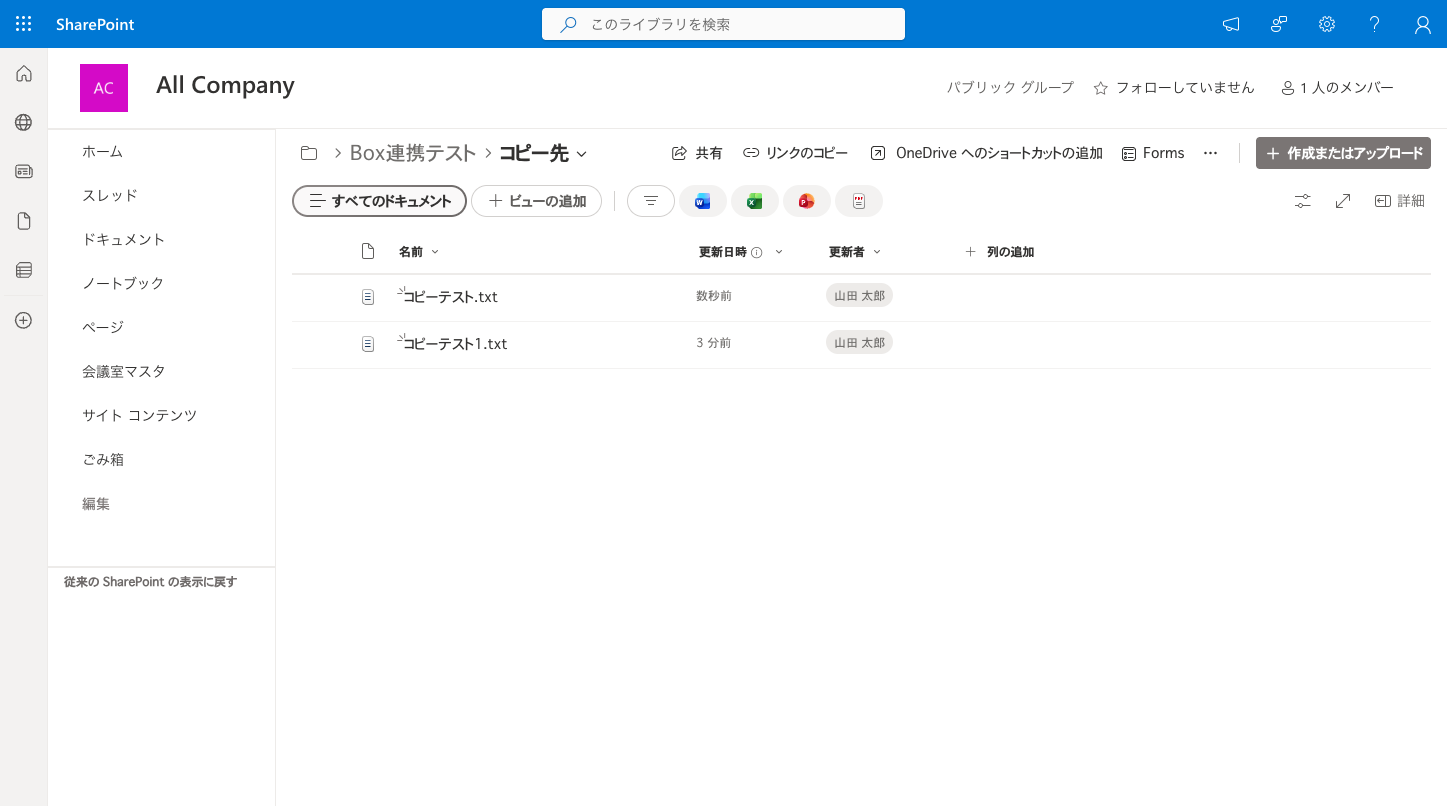Viewport: 1447px width, 806px height.
Task: Add OneDrive へのショートカットの追加
Action: click(986, 153)
